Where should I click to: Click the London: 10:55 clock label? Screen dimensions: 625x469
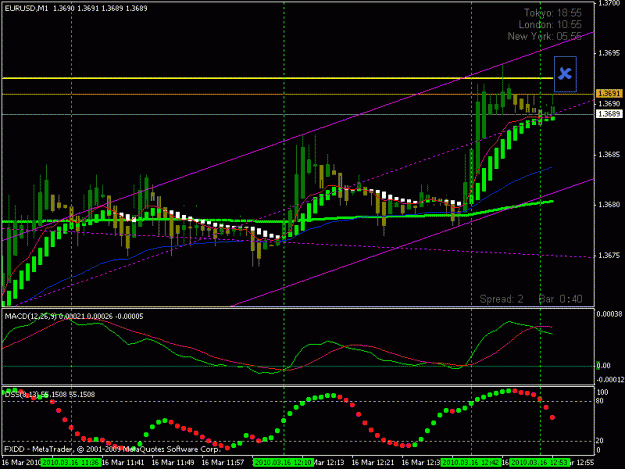[x=550, y=25]
